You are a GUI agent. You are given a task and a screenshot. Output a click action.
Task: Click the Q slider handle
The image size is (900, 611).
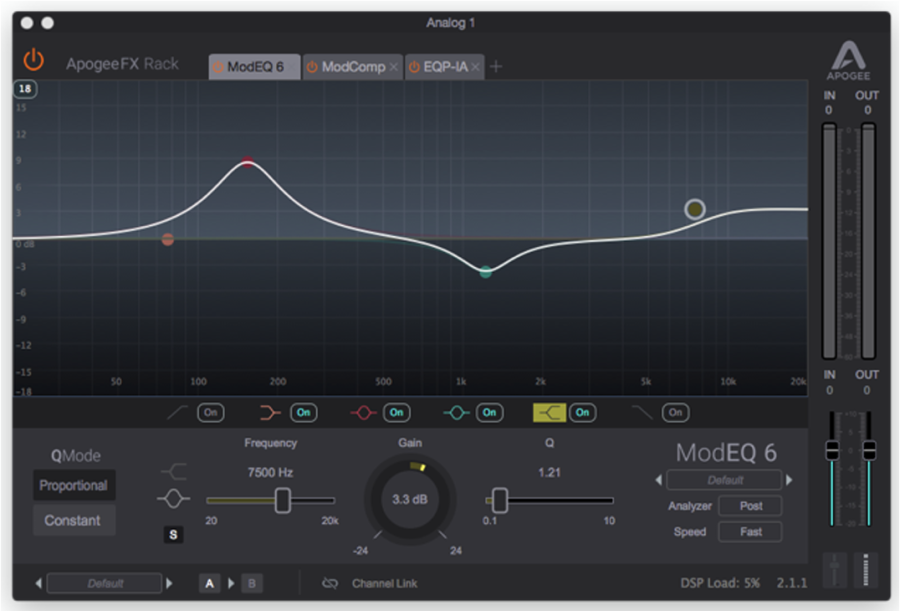[500, 501]
